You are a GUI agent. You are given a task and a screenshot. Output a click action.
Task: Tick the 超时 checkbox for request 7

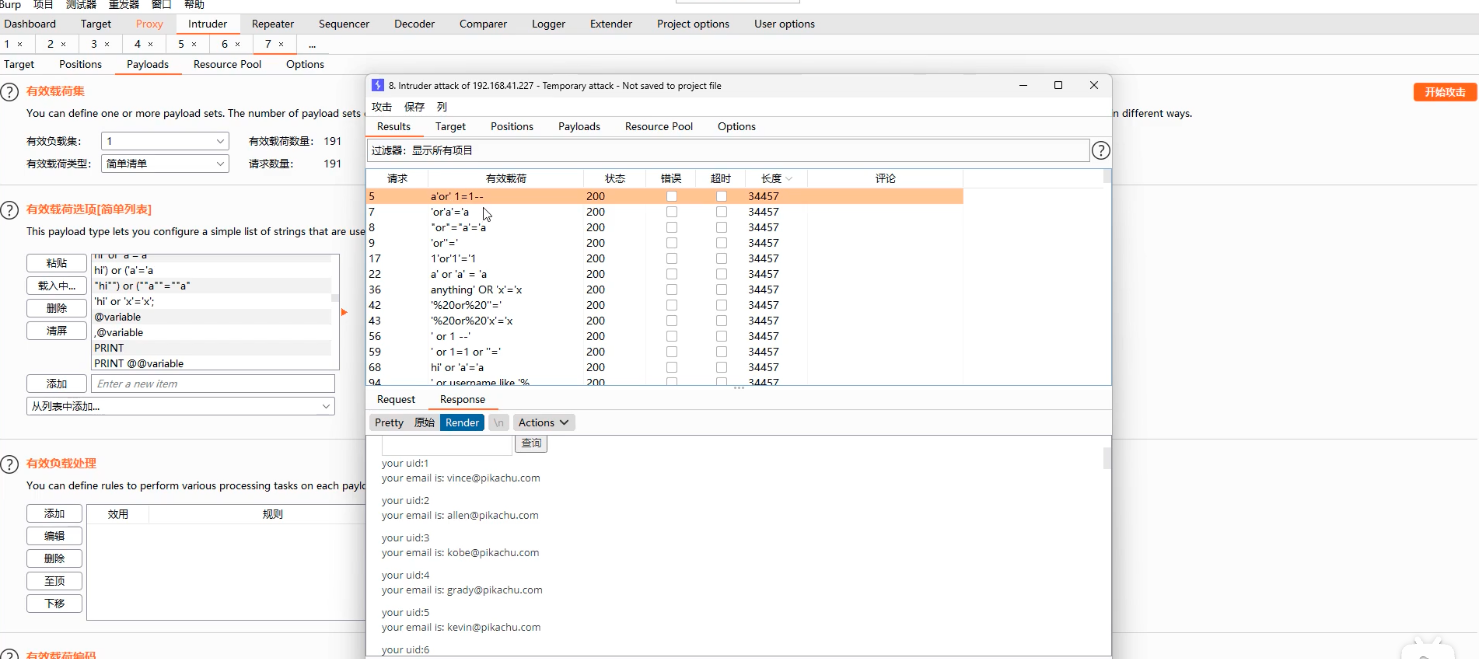721,212
